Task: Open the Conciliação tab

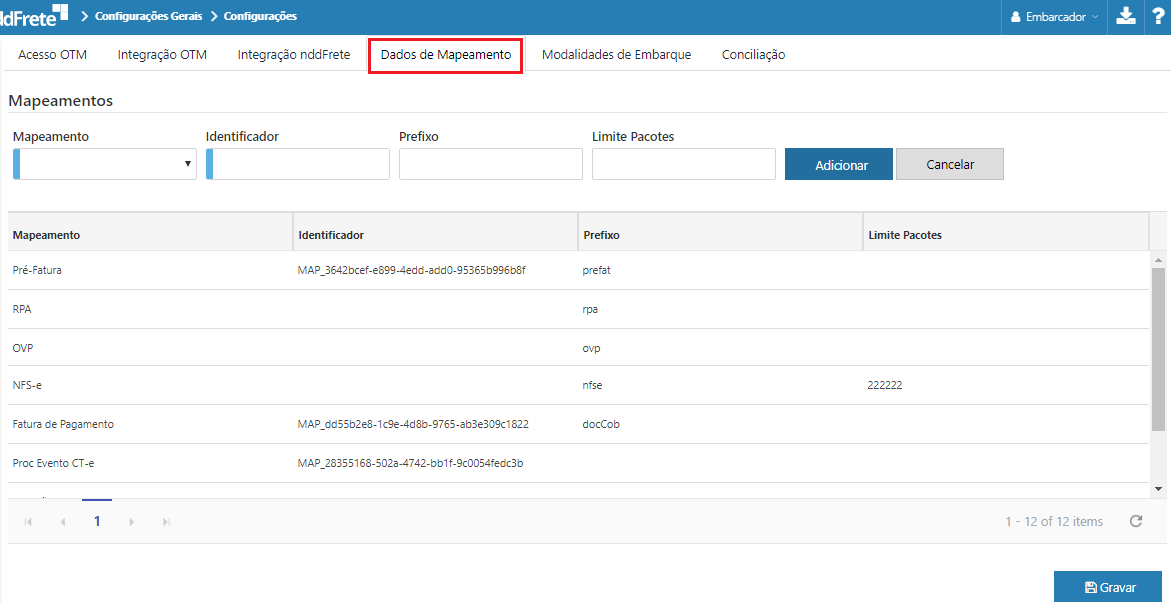Action: 753,55
